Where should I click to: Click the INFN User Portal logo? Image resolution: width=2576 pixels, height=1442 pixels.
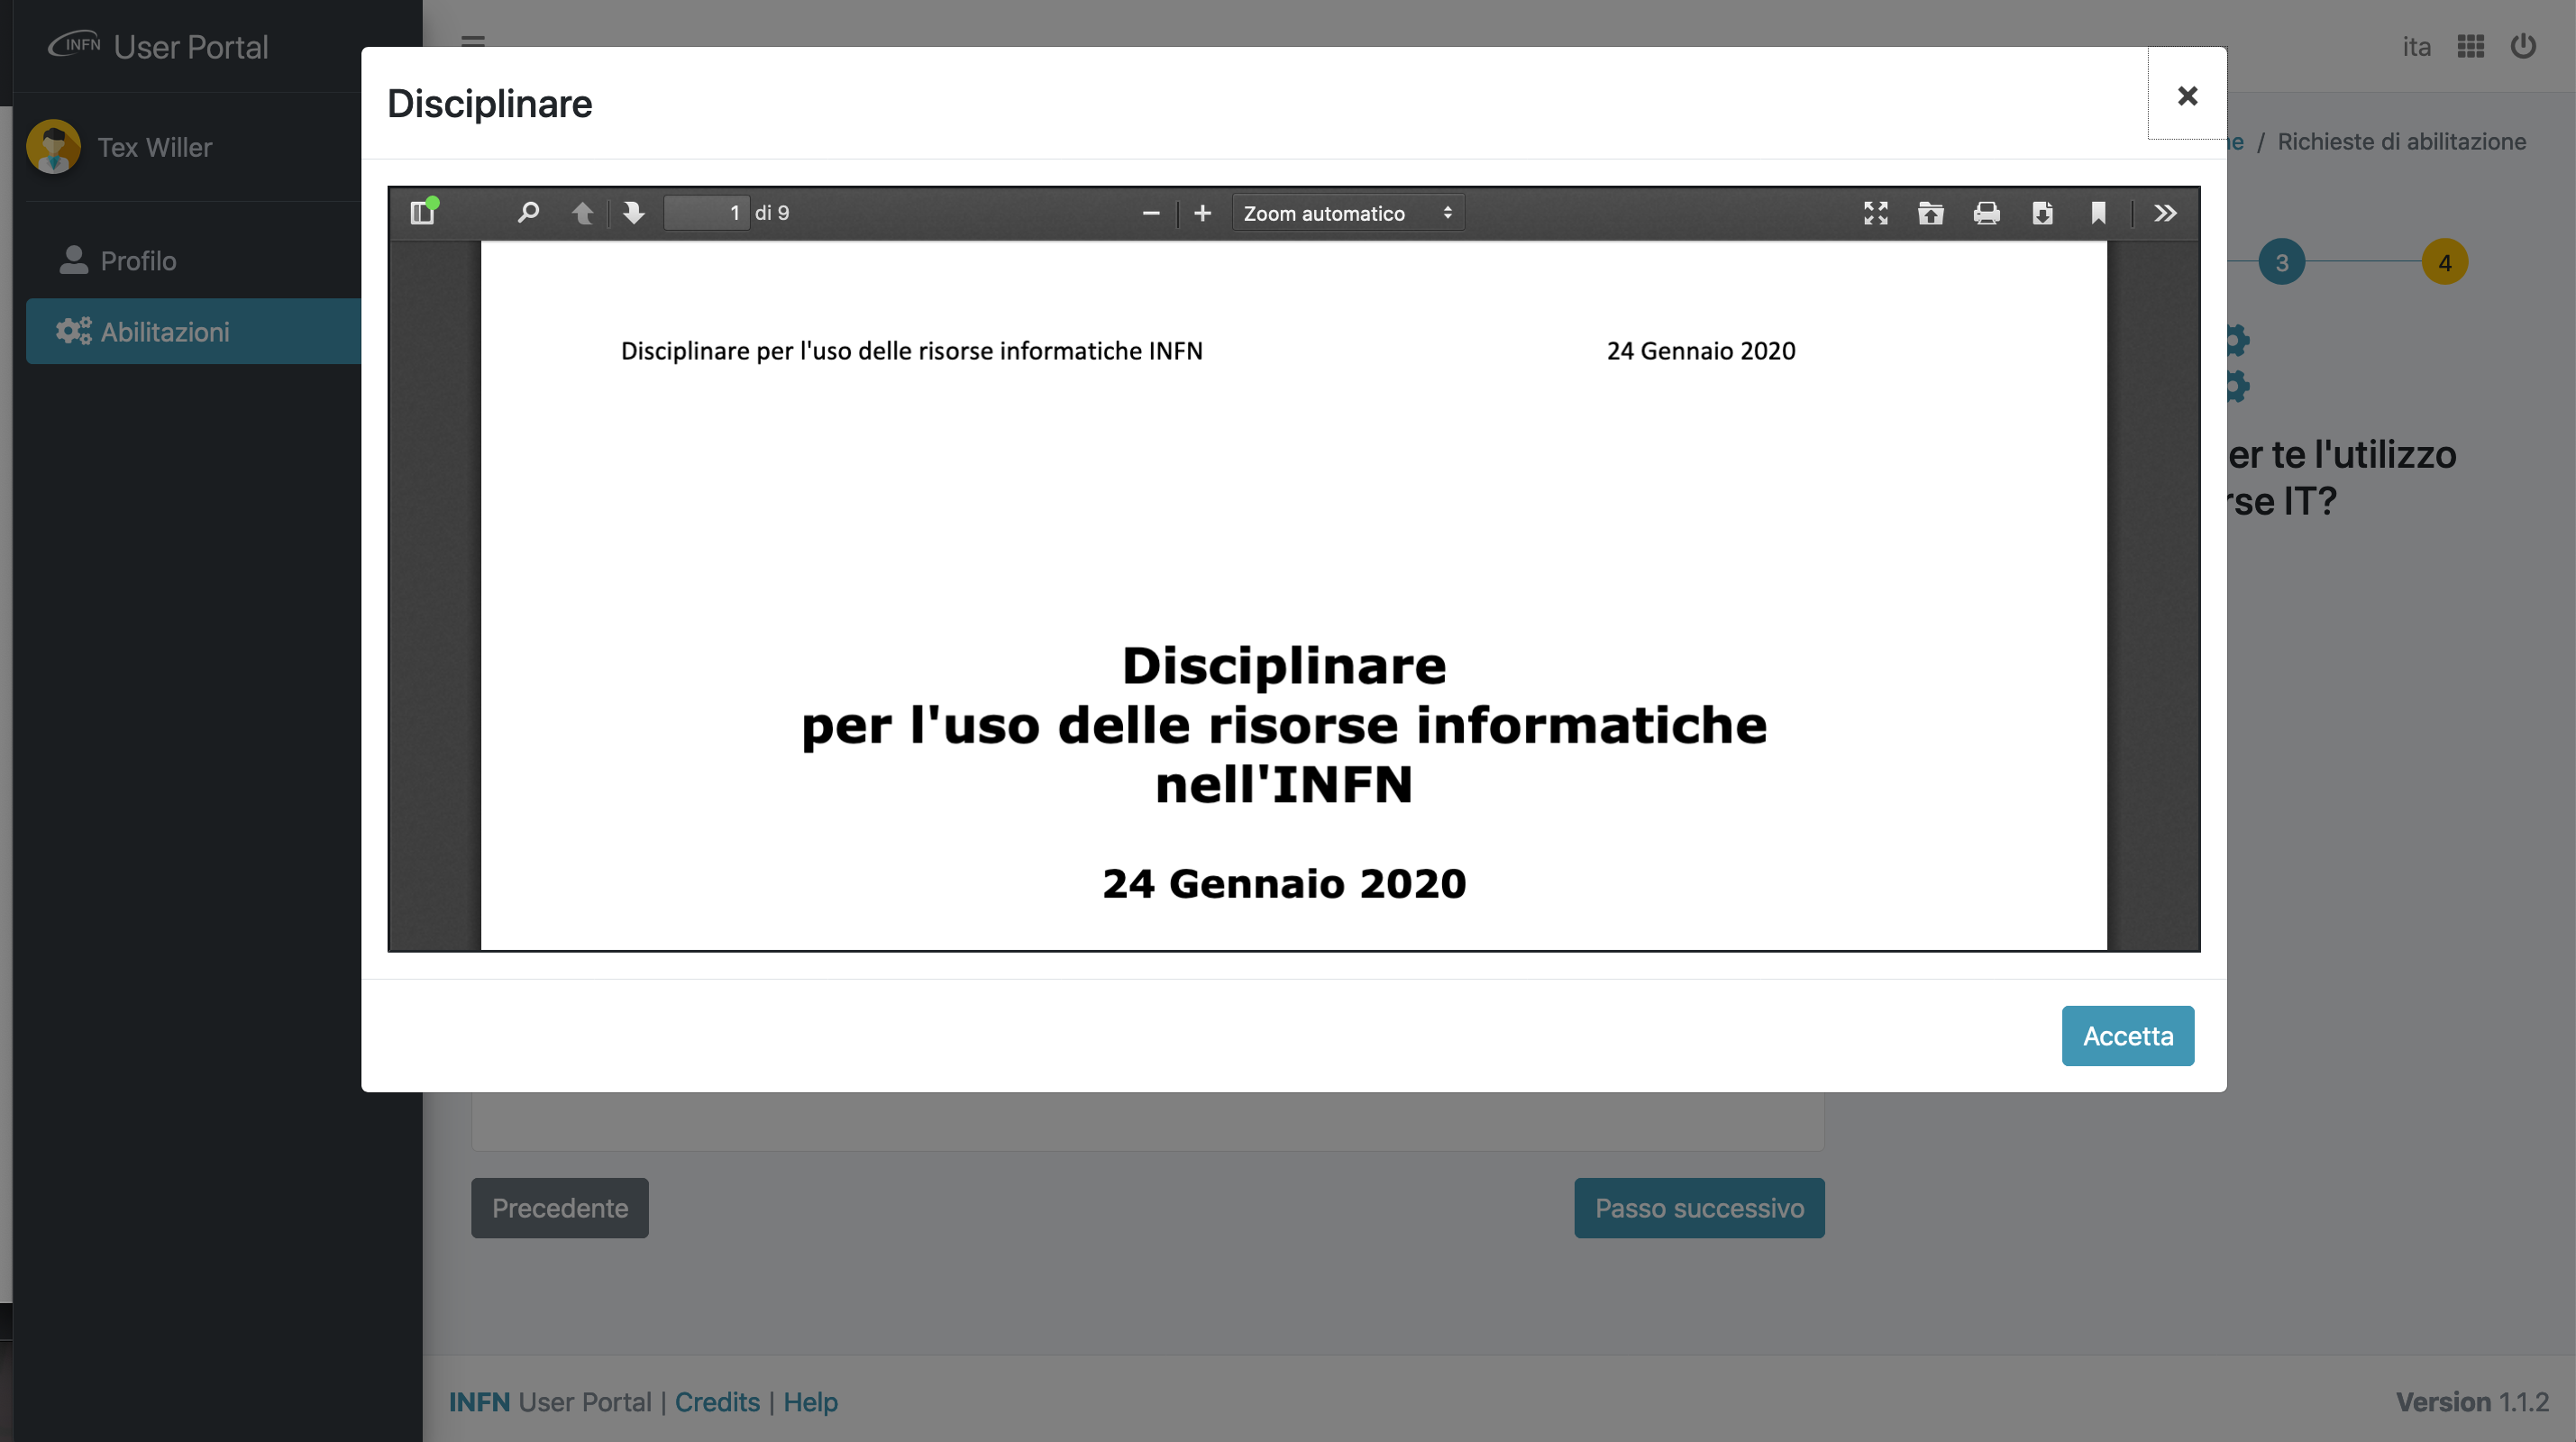coord(159,46)
